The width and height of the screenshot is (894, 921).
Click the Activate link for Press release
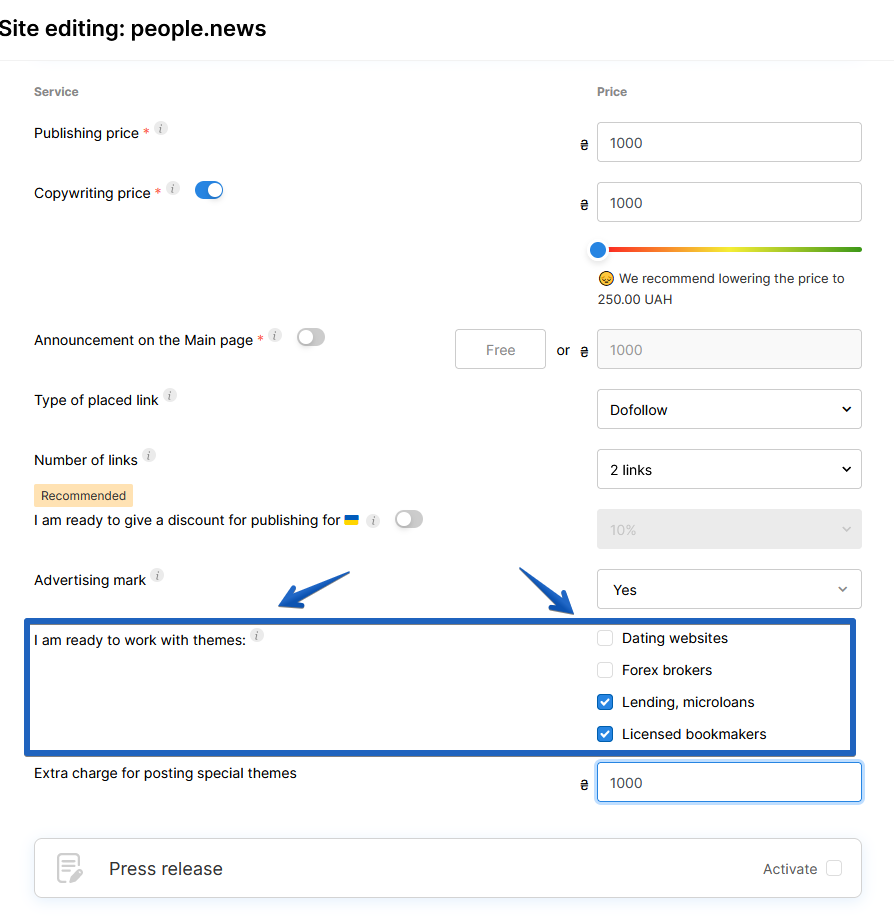(x=790, y=869)
